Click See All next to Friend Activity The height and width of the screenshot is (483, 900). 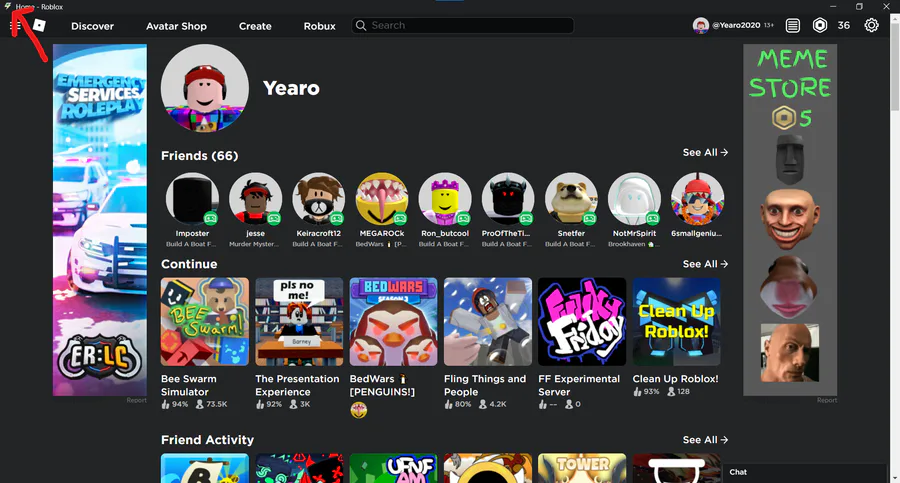[x=705, y=439]
